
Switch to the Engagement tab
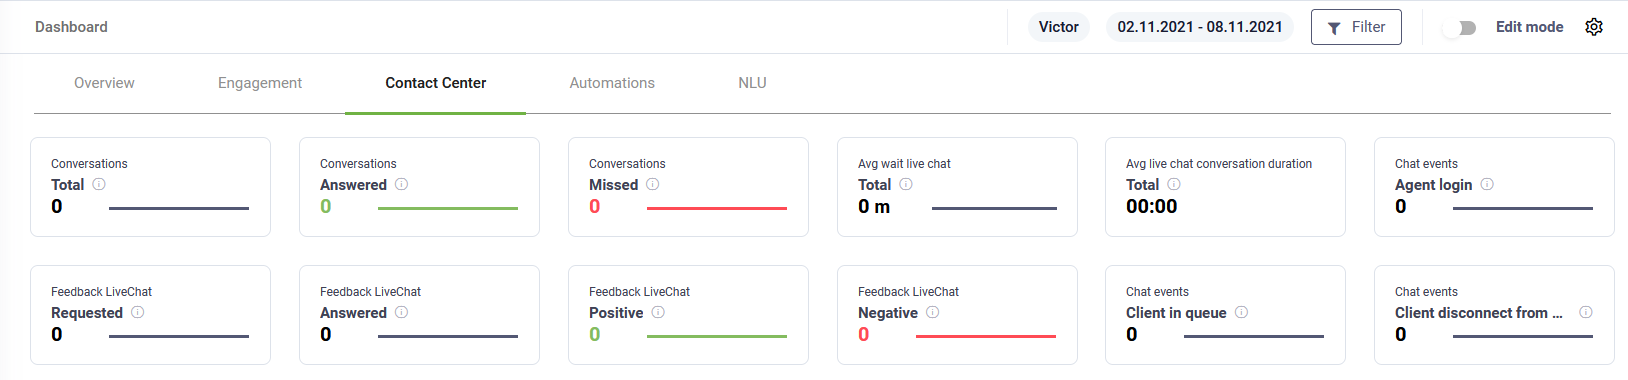(x=260, y=83)
